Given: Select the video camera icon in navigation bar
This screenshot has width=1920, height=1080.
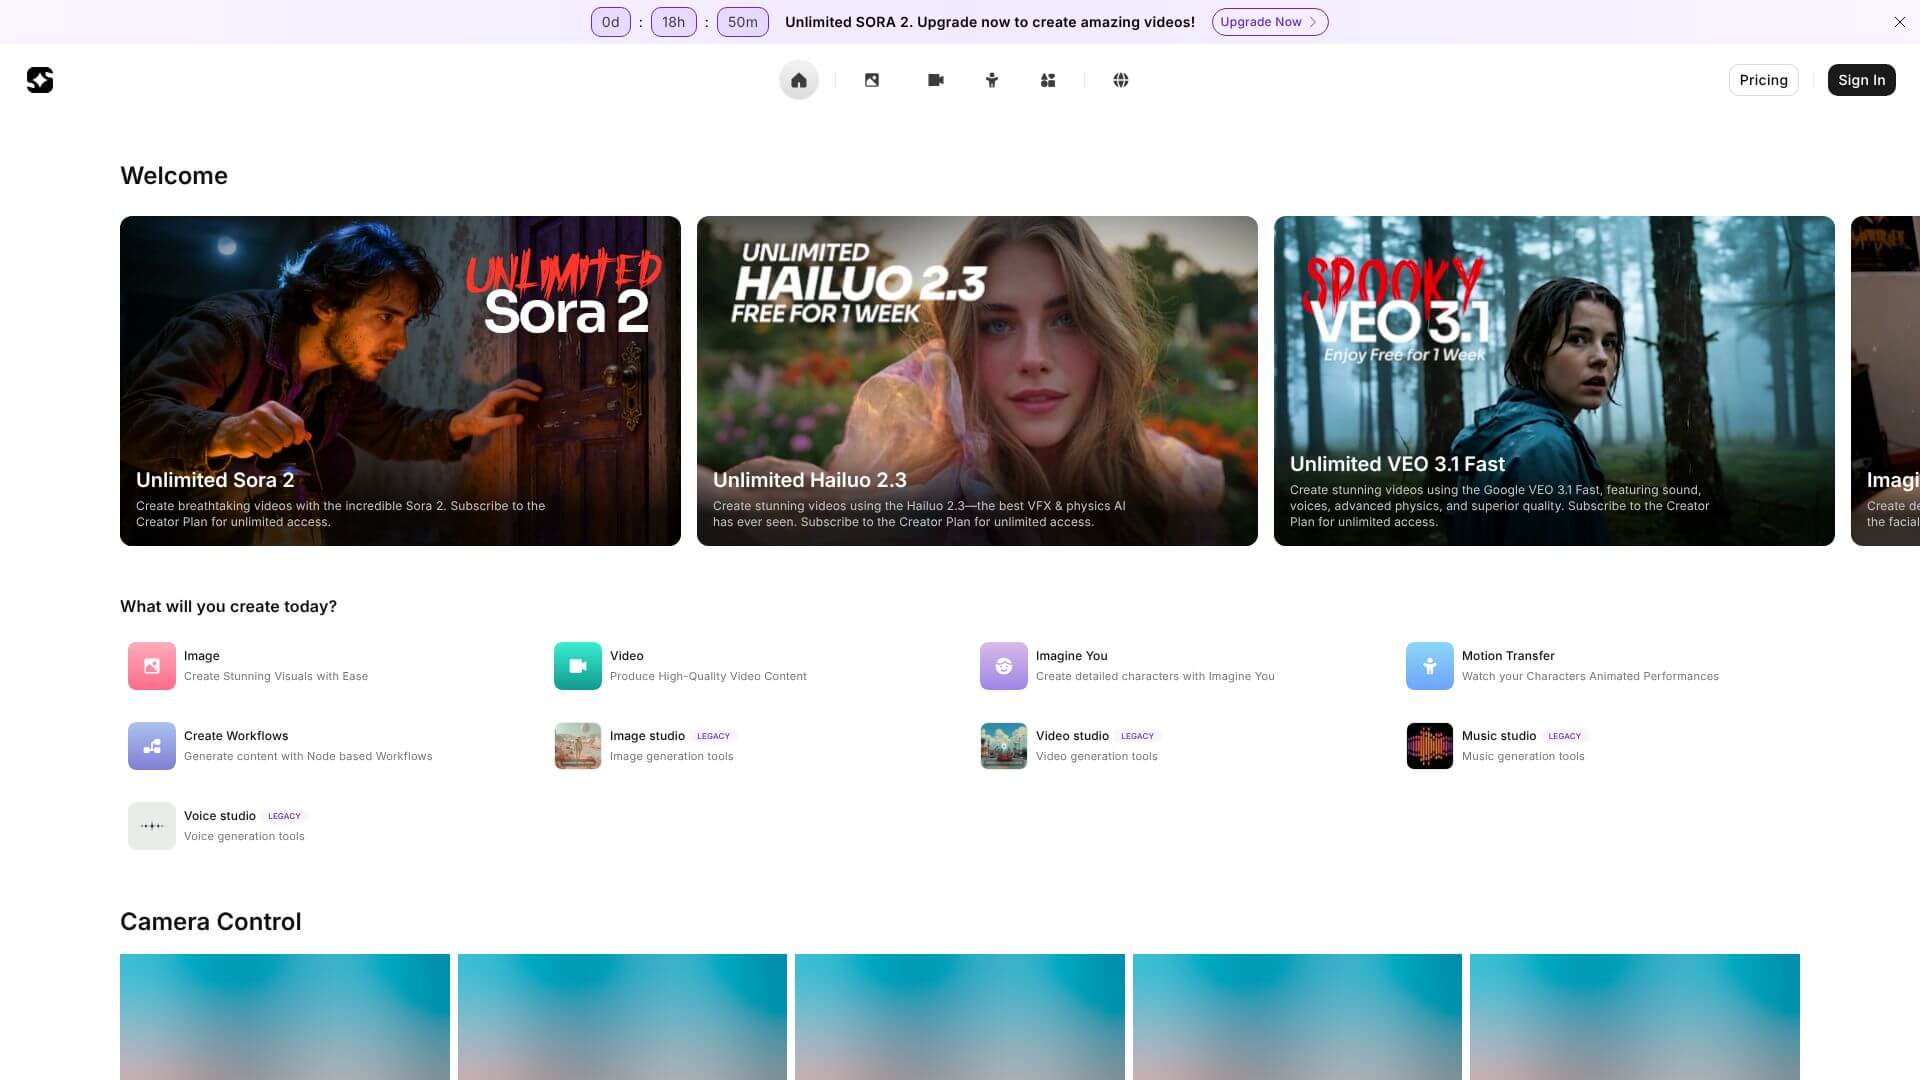Looking at the screenshot, I should pos(936,80).
